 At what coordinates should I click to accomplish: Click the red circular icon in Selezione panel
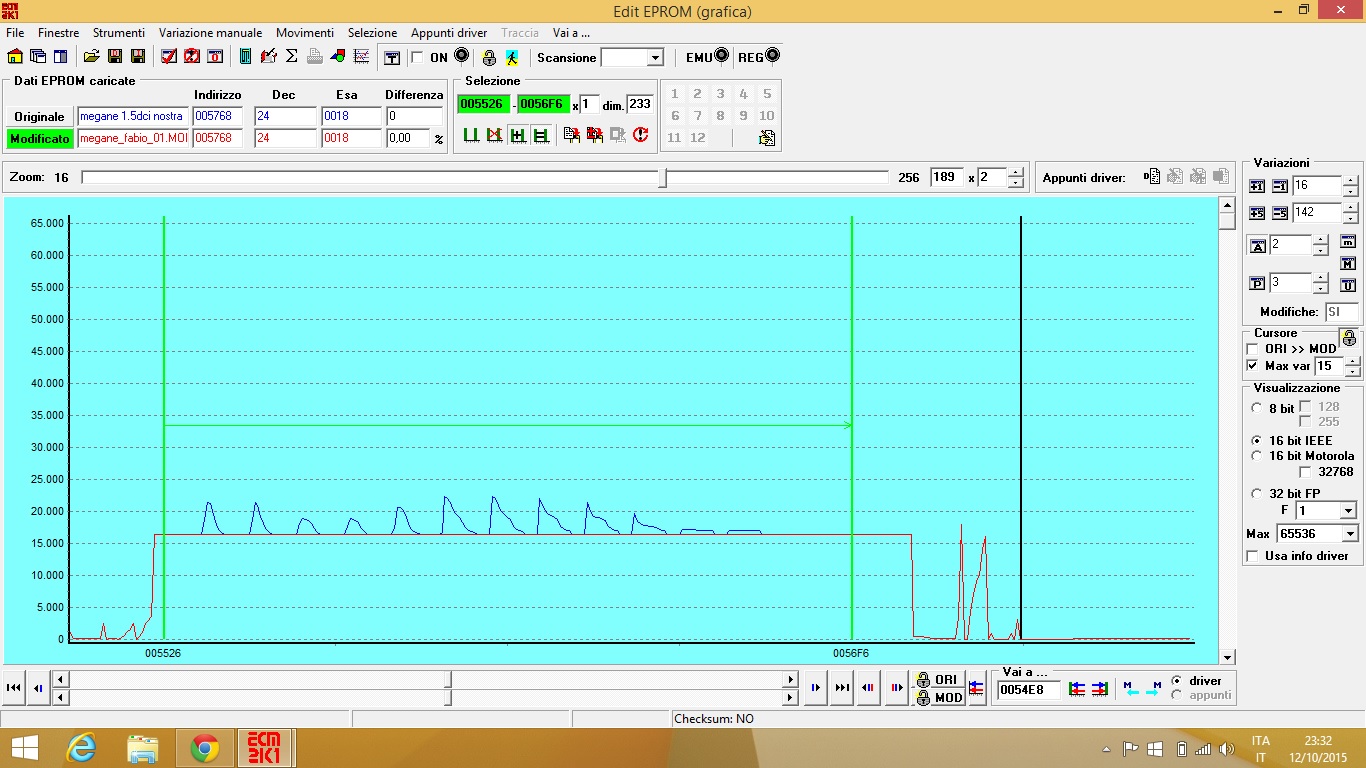pos(641,134)
